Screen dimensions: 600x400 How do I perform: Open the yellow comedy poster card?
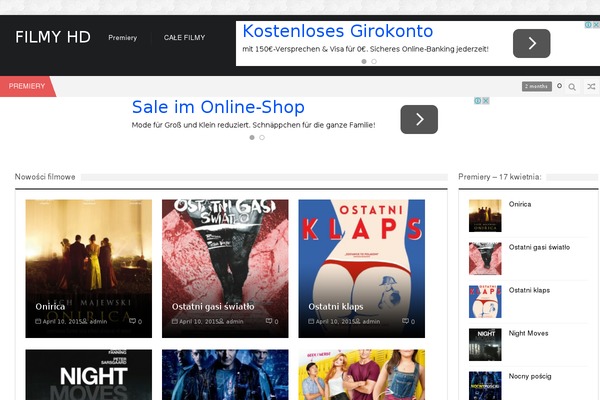coord(362,374)
